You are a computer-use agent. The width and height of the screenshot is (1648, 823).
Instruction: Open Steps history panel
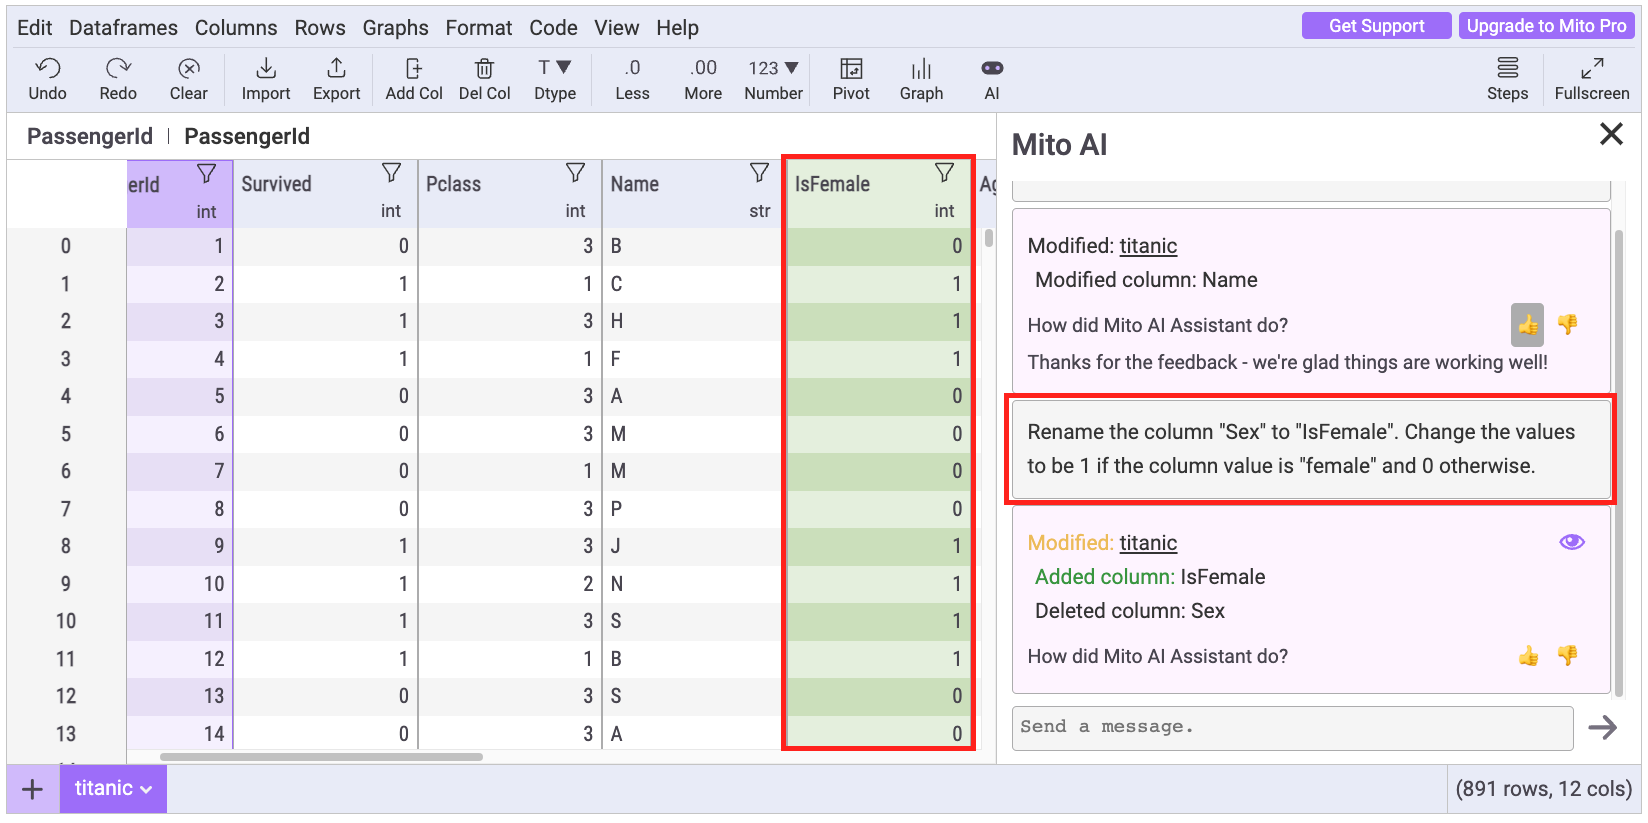click(x=1507, y=69)
